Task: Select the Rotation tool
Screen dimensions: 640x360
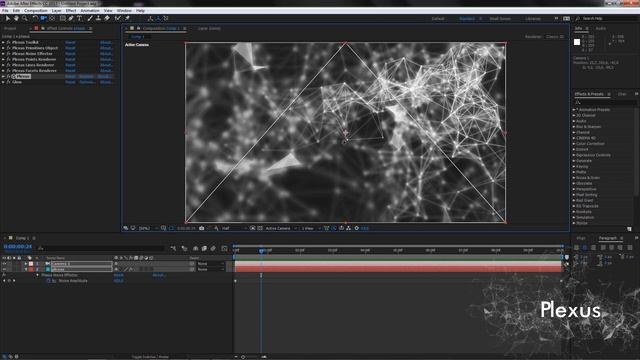Action: click(x=35, y=18)
